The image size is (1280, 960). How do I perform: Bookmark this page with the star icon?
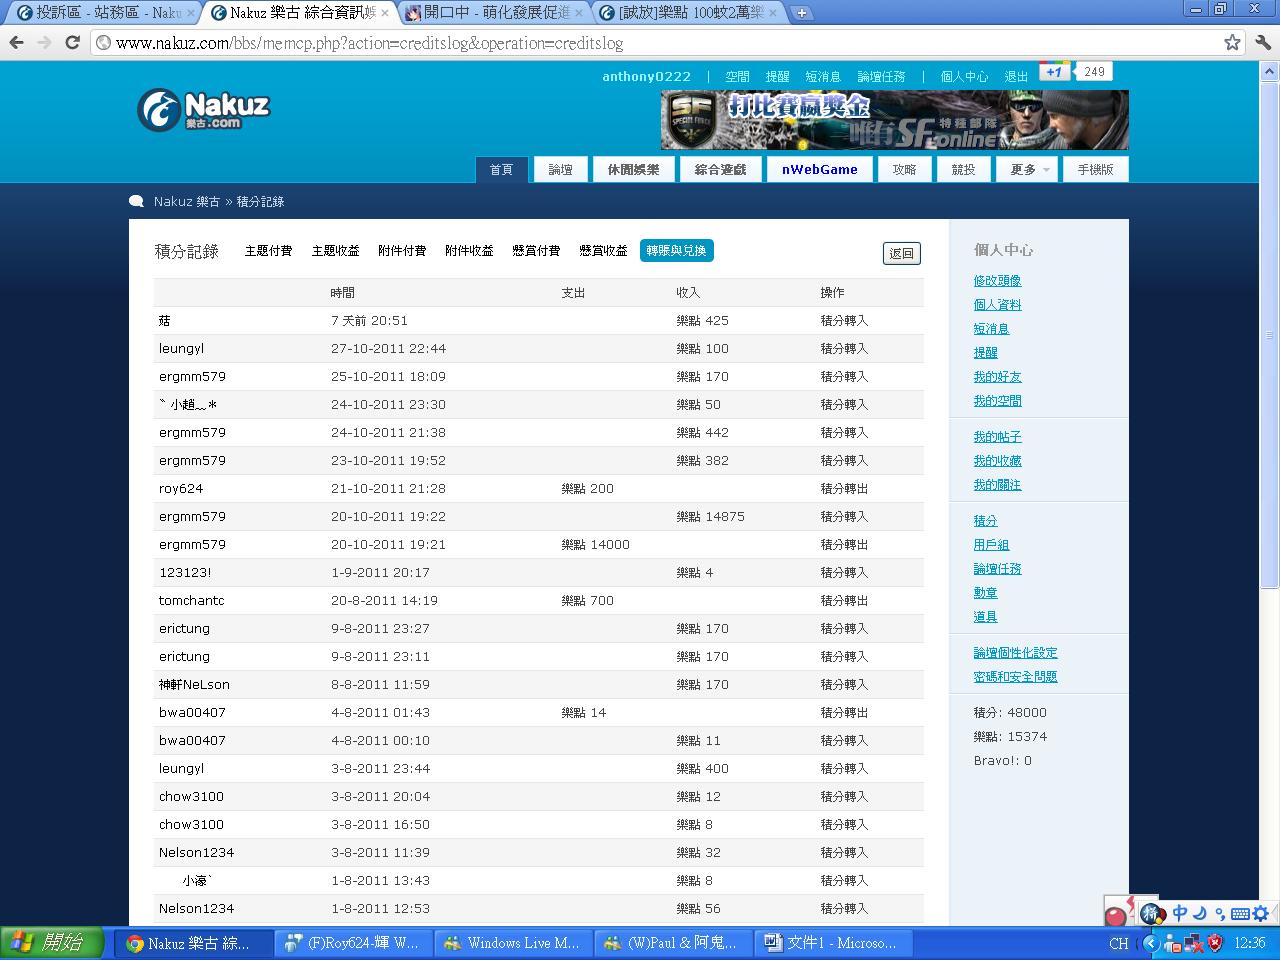pyautogui.click(x=1232, y=42)
